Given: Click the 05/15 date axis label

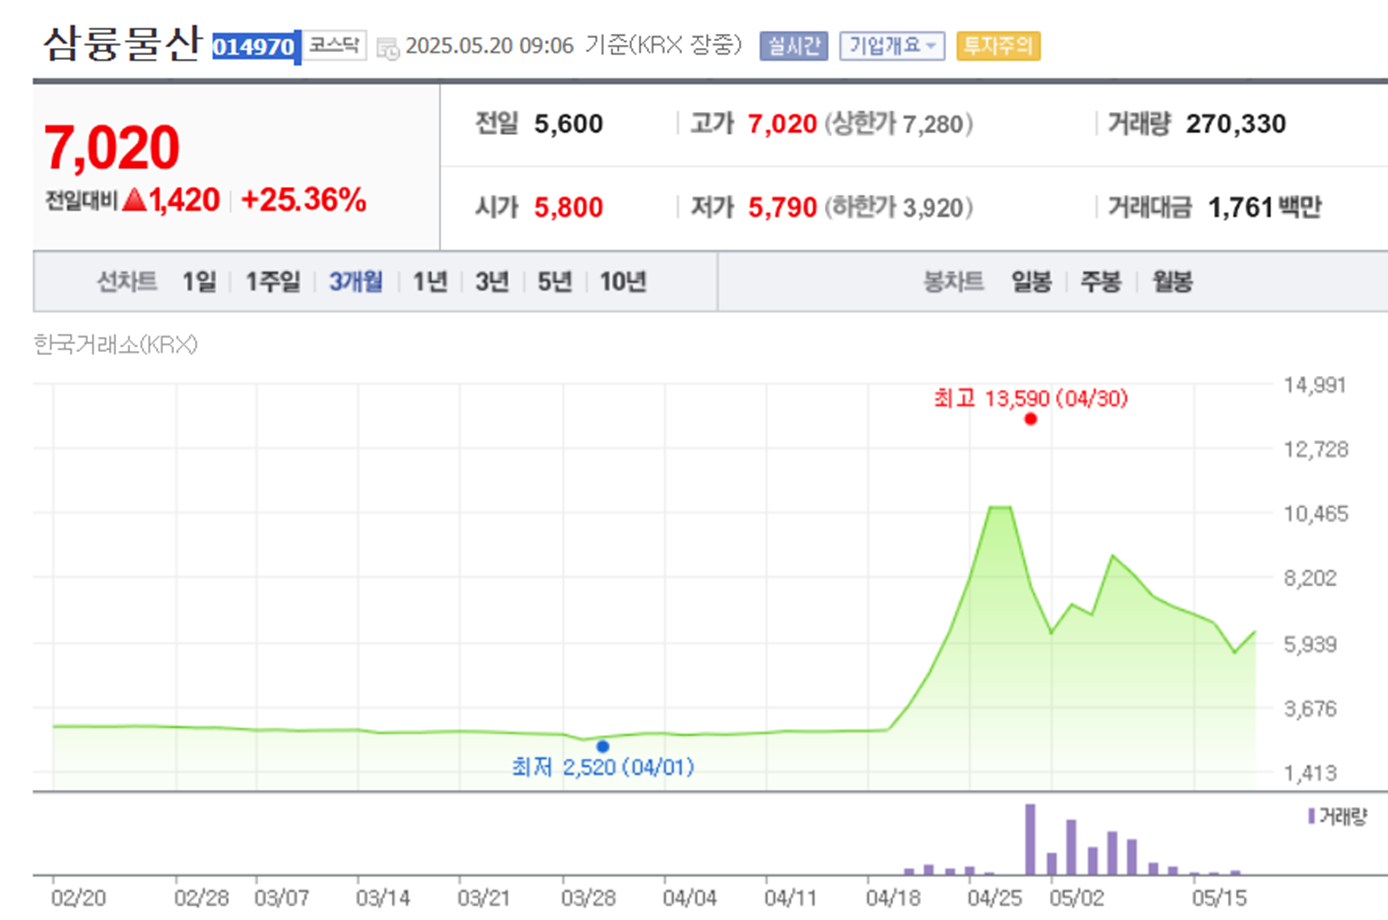Looking at the screenshot, I should pyautogui.click(x=1219, y=898).
